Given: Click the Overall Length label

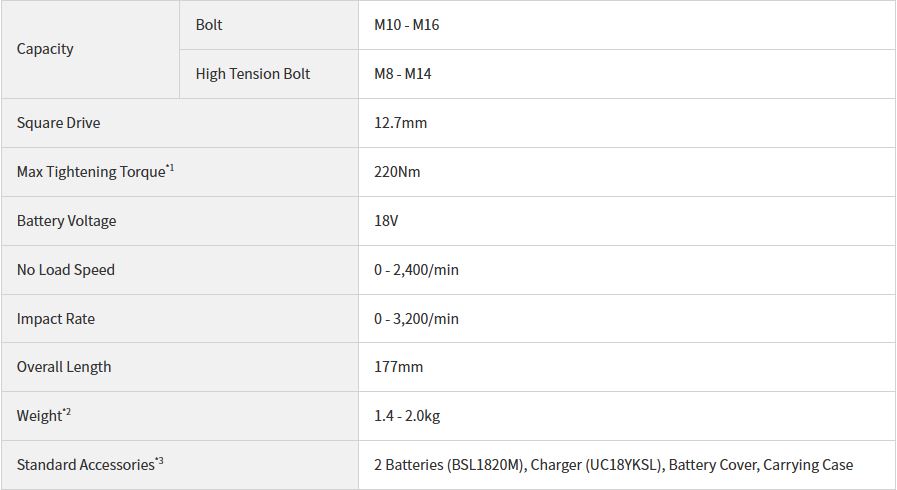Looking at the screenshot, I should (64, 367).
